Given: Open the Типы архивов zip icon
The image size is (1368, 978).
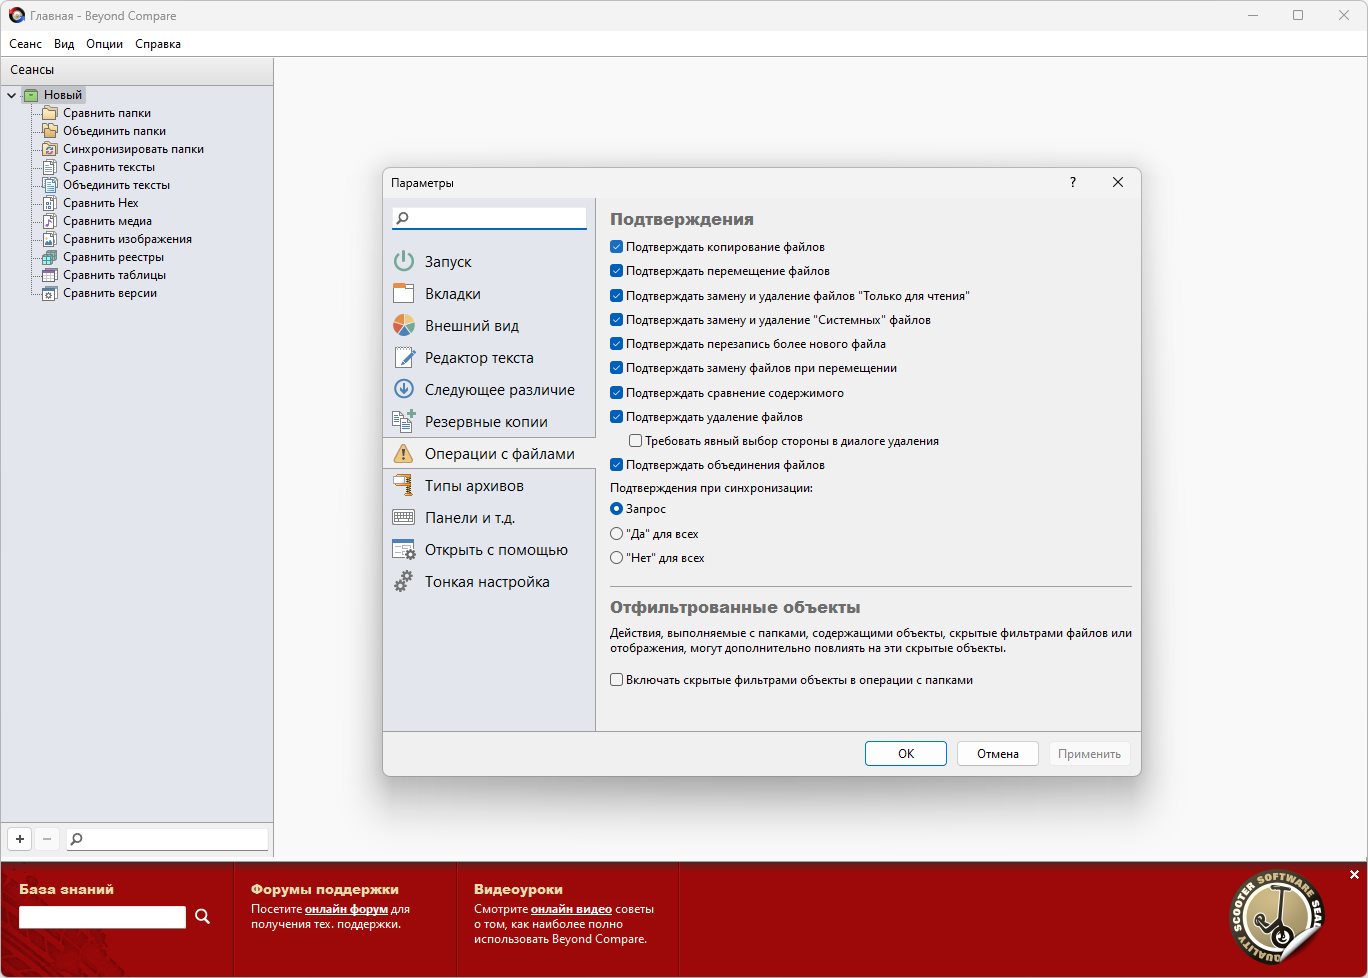Looking at the screenshot, I should pyautogui.click(x=404, y=485).
